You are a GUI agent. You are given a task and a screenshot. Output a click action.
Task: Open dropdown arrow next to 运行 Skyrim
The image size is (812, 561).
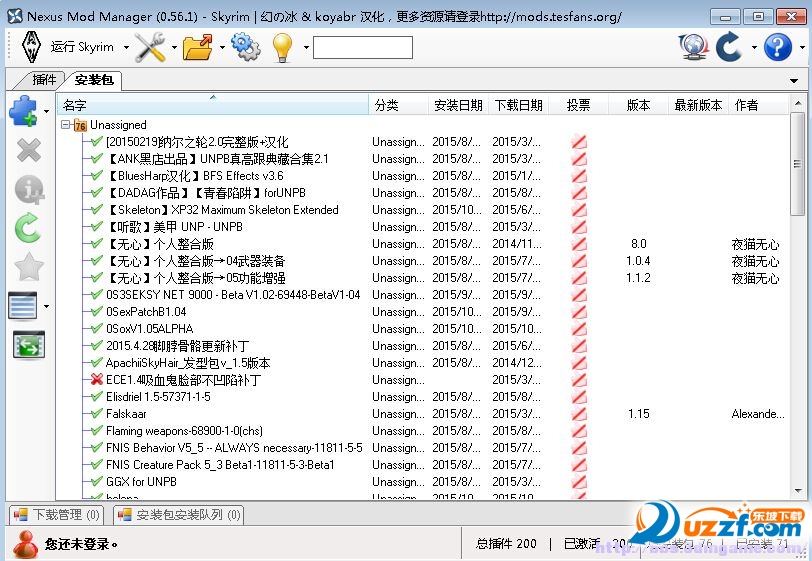126,48
